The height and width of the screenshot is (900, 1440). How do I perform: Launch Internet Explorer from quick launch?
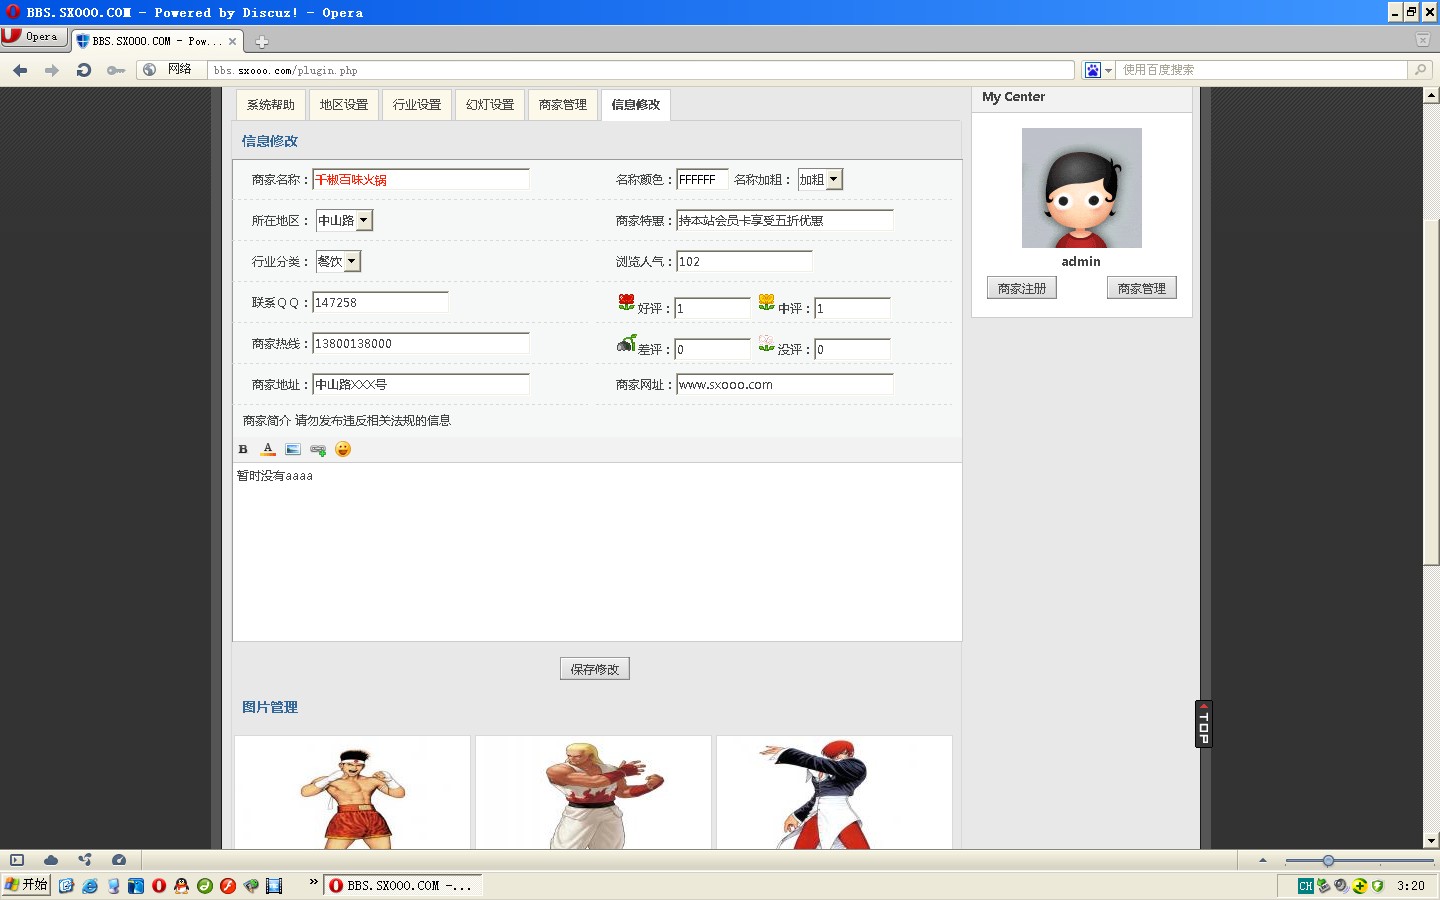click(90, 886)
